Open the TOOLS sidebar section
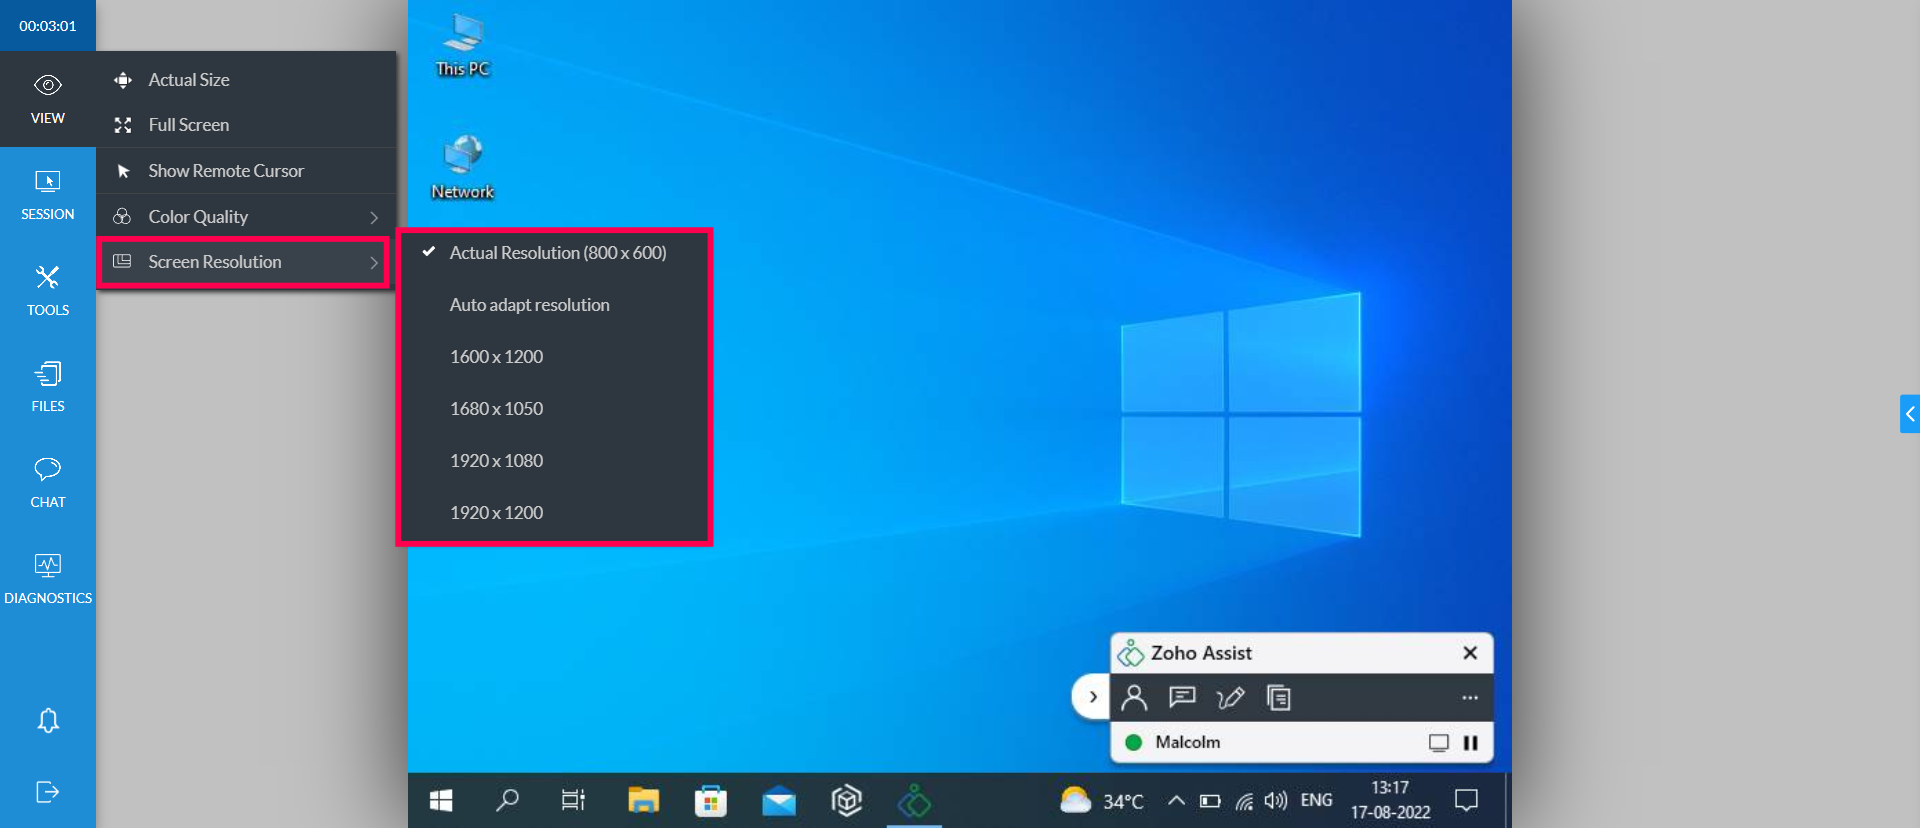1920x828 pixels. [48, 291]
